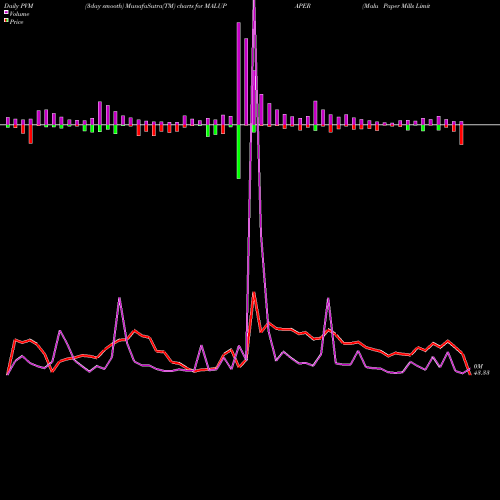Click '(Malu Paper Mills Limit' title text

click(396, 6)
